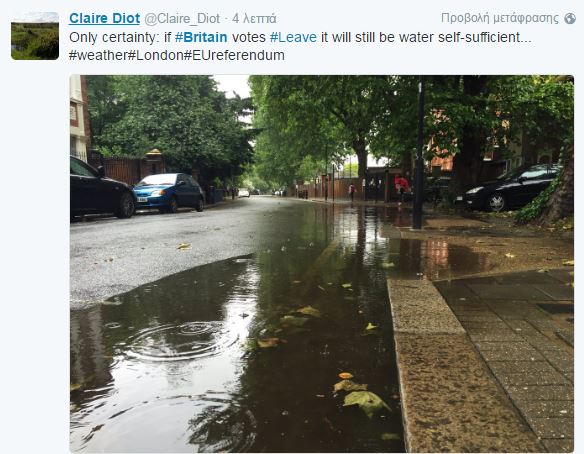
Task: Click the #EUreferendum hashtag text
Action: click(x=234, y=55)
